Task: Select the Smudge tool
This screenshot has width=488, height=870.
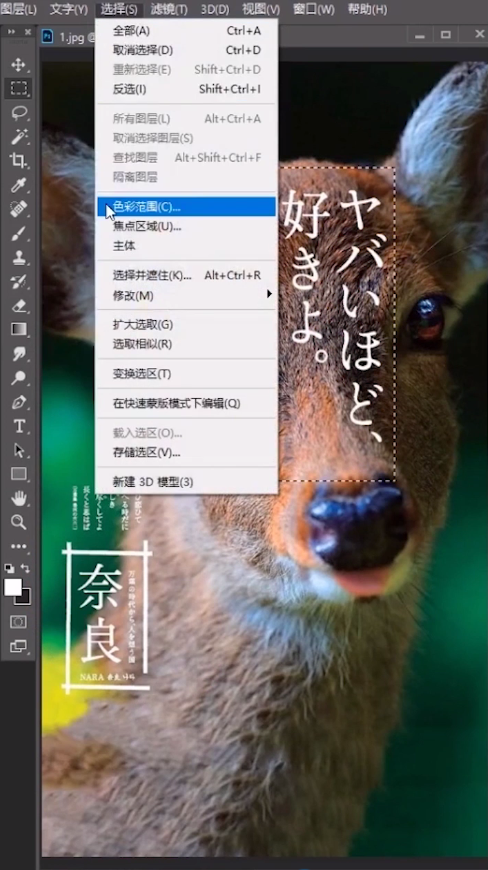Action: pyautogui.click(x=18, y=354)
